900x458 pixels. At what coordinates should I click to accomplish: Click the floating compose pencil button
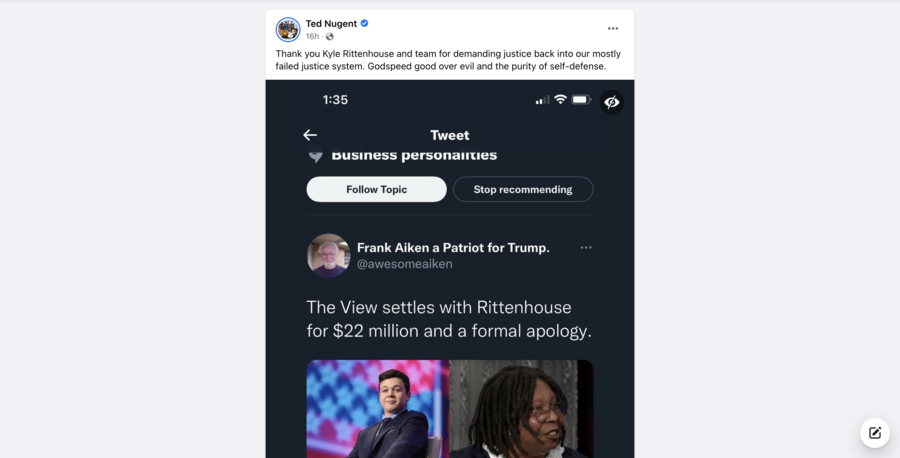pos(875,432)
